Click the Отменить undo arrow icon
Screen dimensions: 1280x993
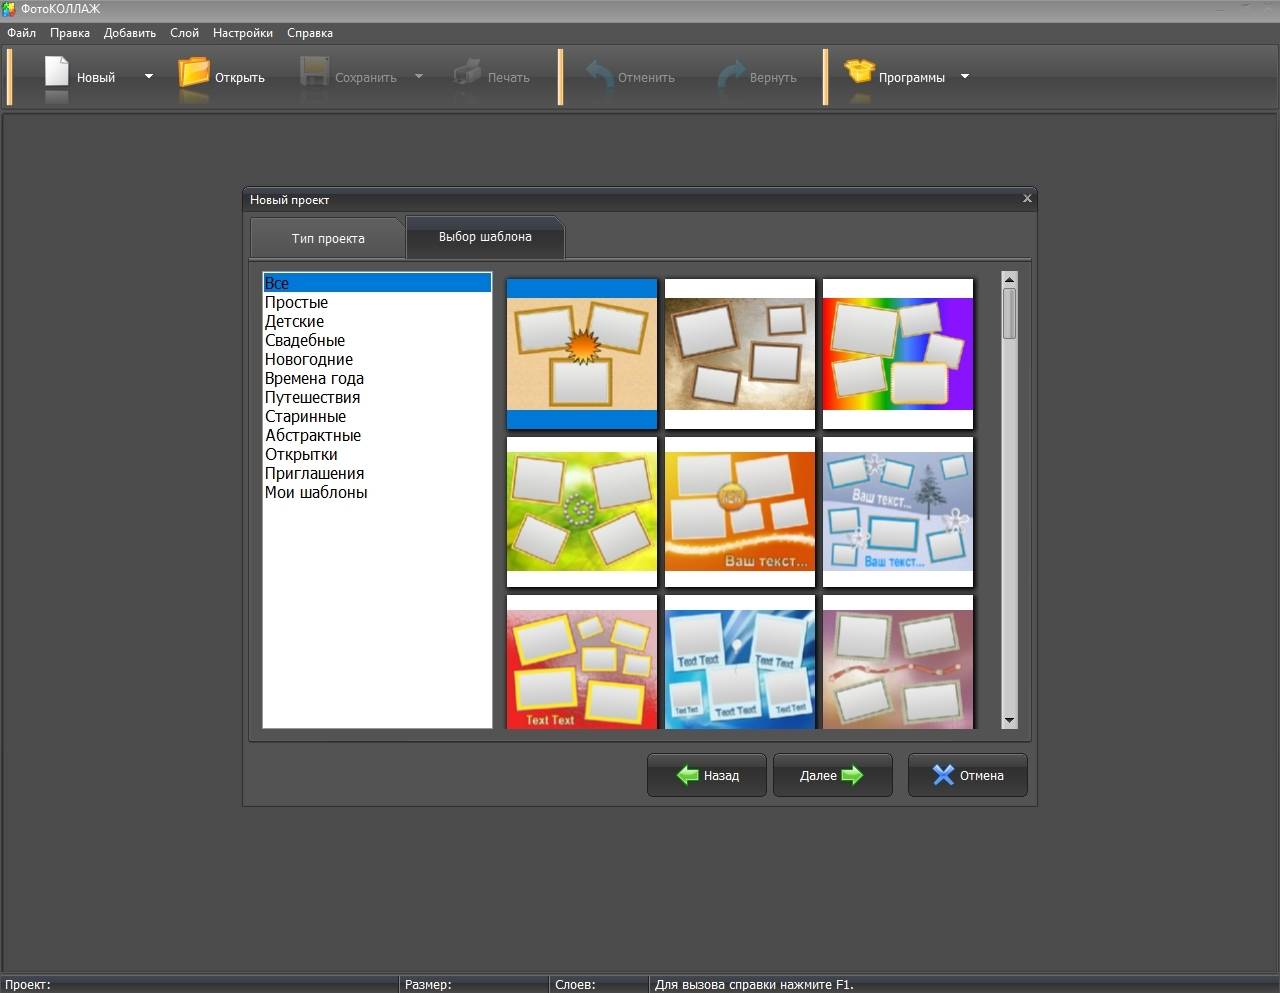click(599, 74)
